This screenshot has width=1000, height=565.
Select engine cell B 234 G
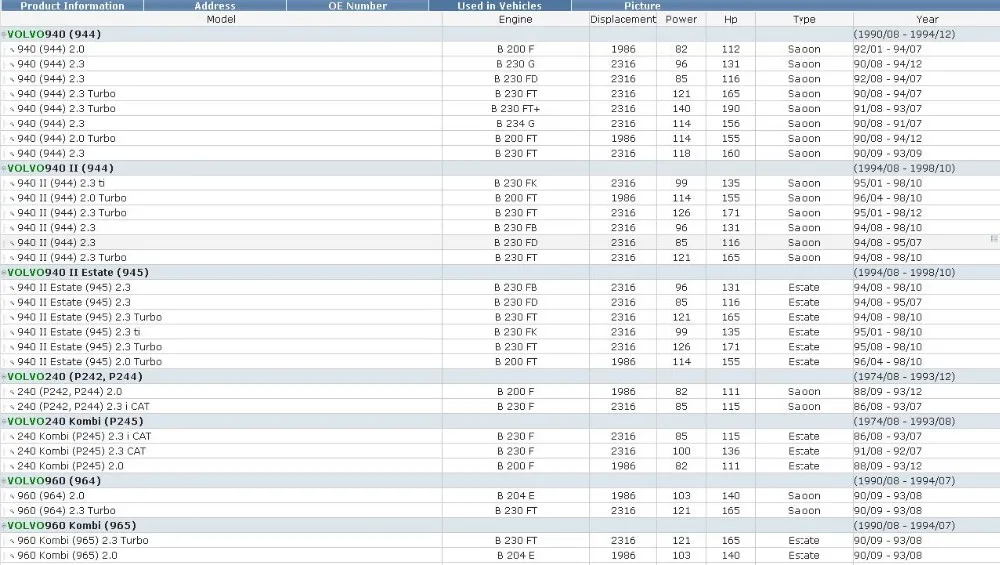click(515, 124)
